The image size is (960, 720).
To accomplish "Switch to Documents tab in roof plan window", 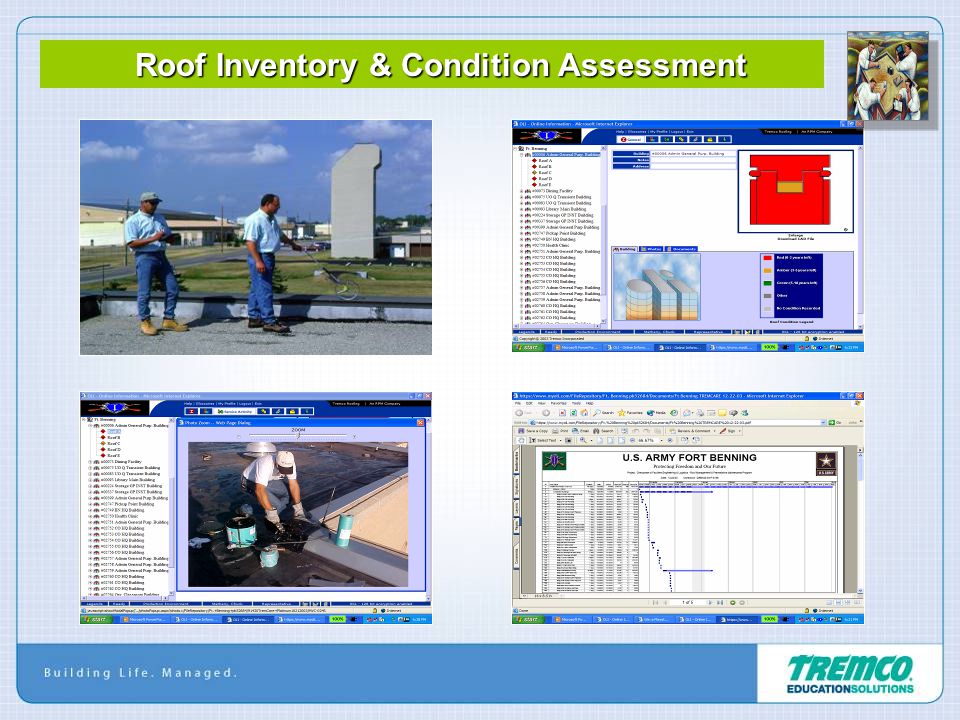I will click(x=681, y=249).
